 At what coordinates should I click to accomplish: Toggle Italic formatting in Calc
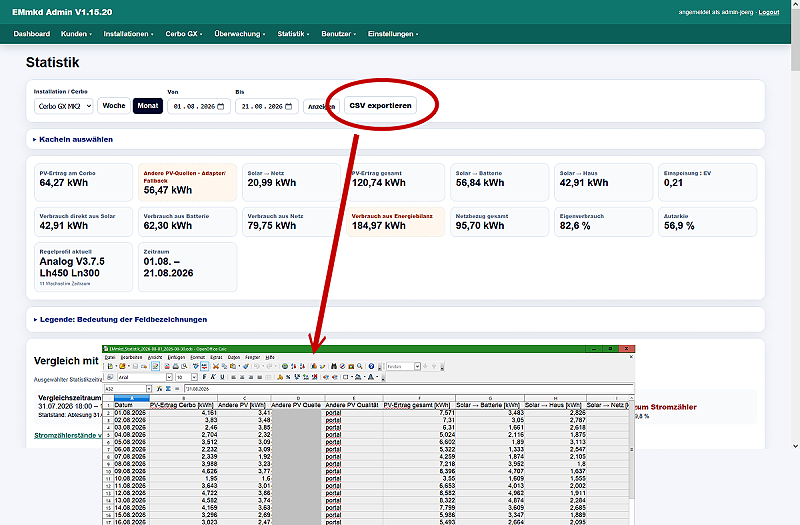[213, 377]
